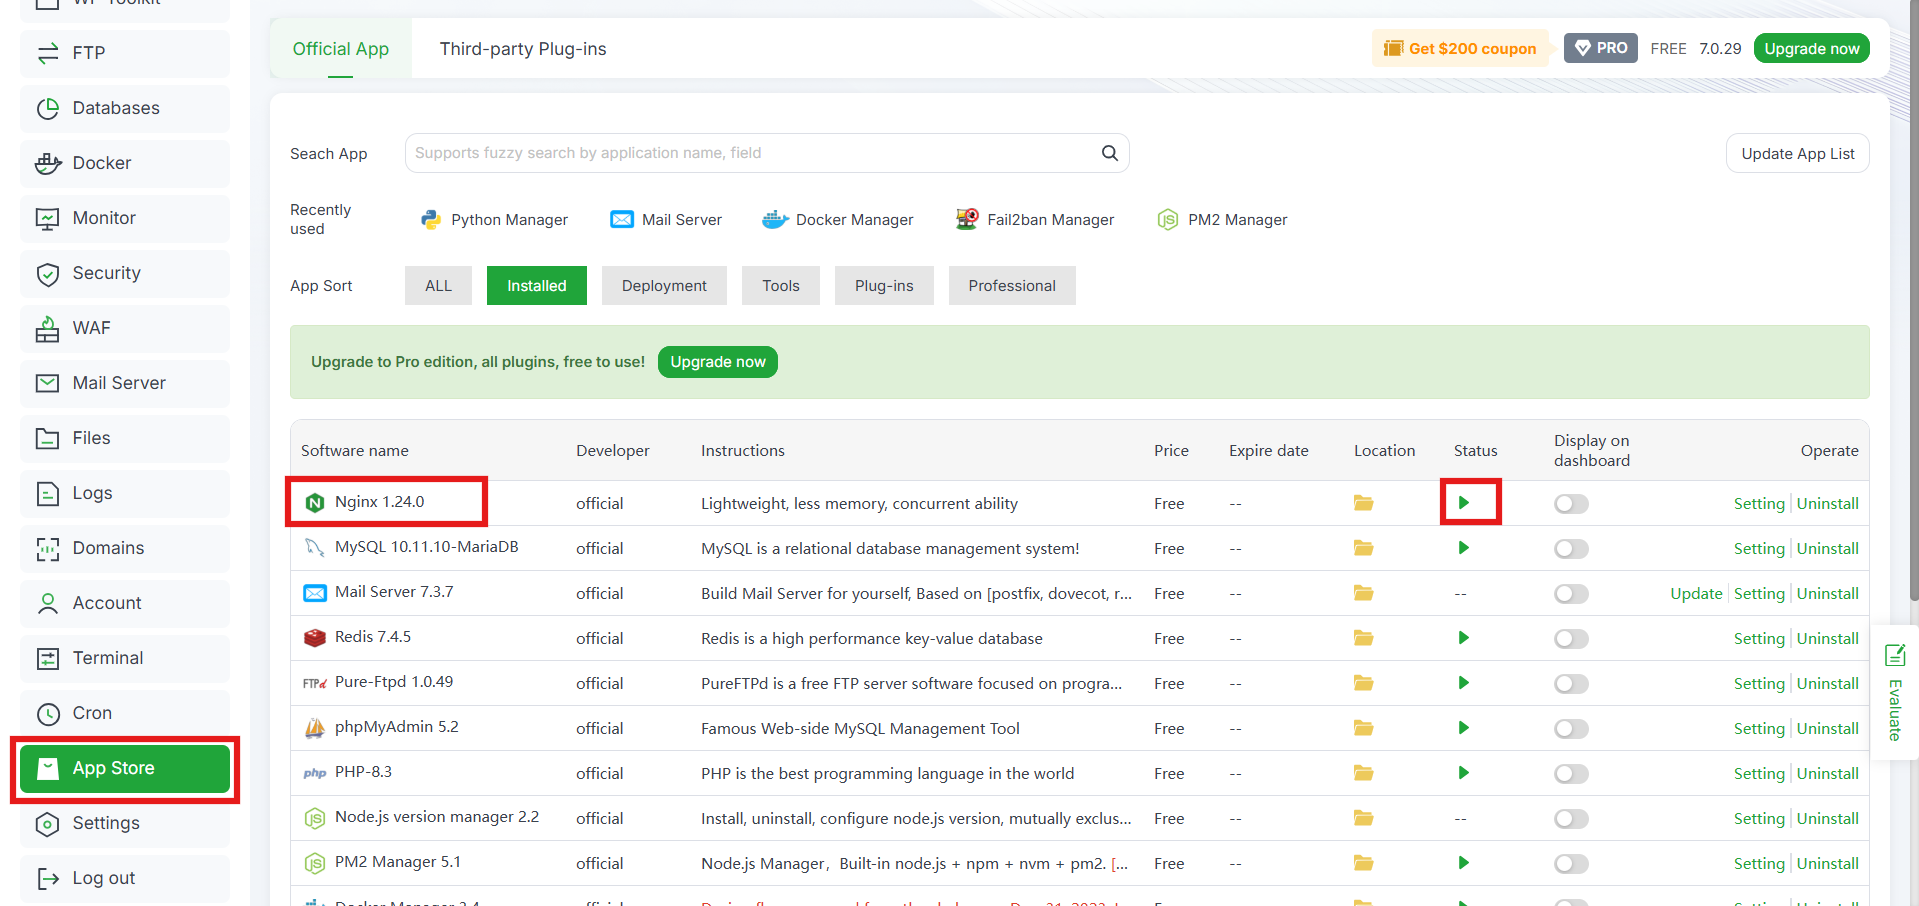This screenshot has width=1919, height=906.
Task: Open the Databases sidebar section
Action: tap(125, 108)
